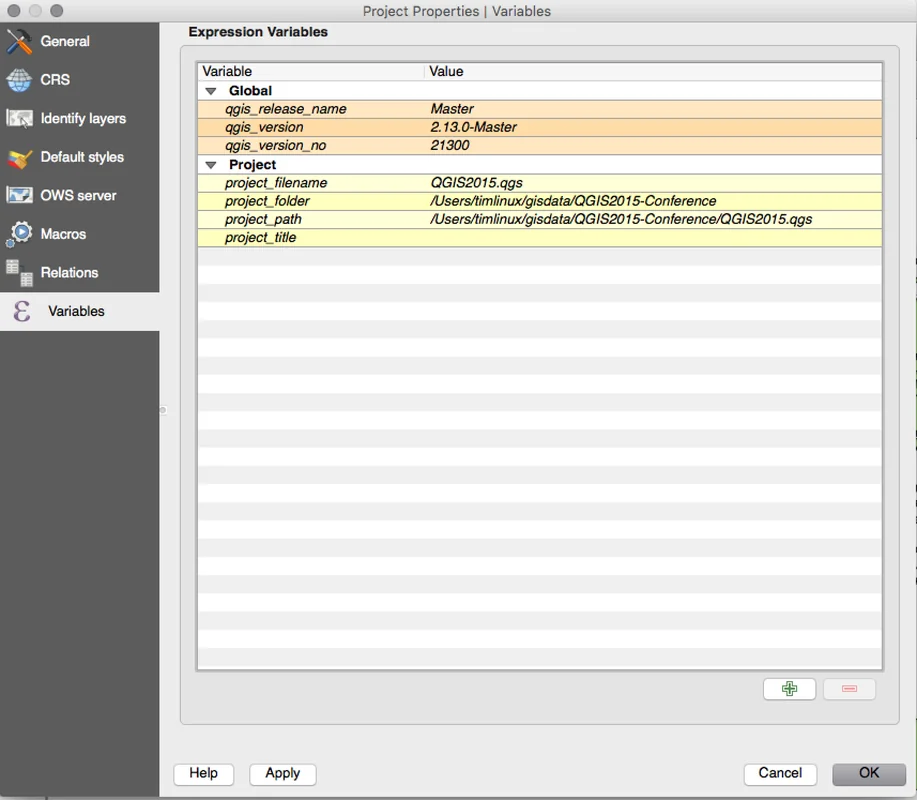This screenshot has width=917, height=800.
Task: Click the Identify layers icon
Action: tap(19, 119)
